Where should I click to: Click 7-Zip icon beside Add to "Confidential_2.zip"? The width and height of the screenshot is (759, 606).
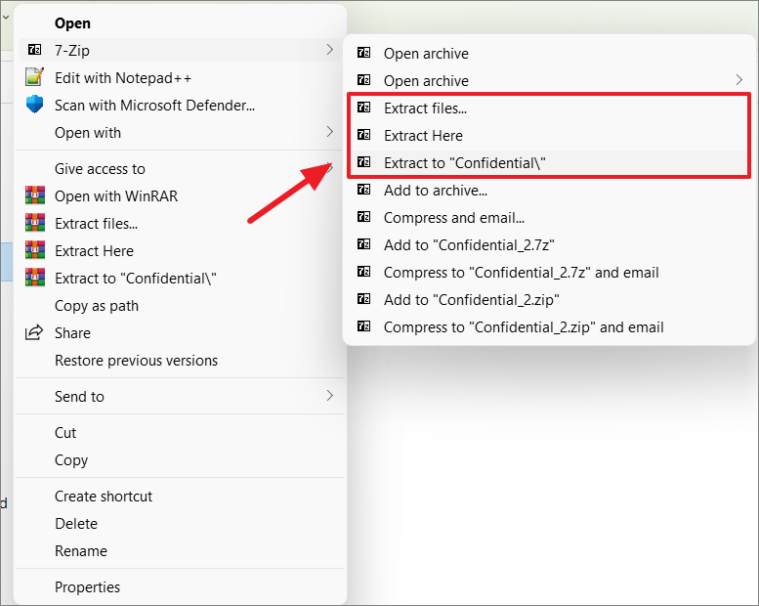tap(364, 299)
